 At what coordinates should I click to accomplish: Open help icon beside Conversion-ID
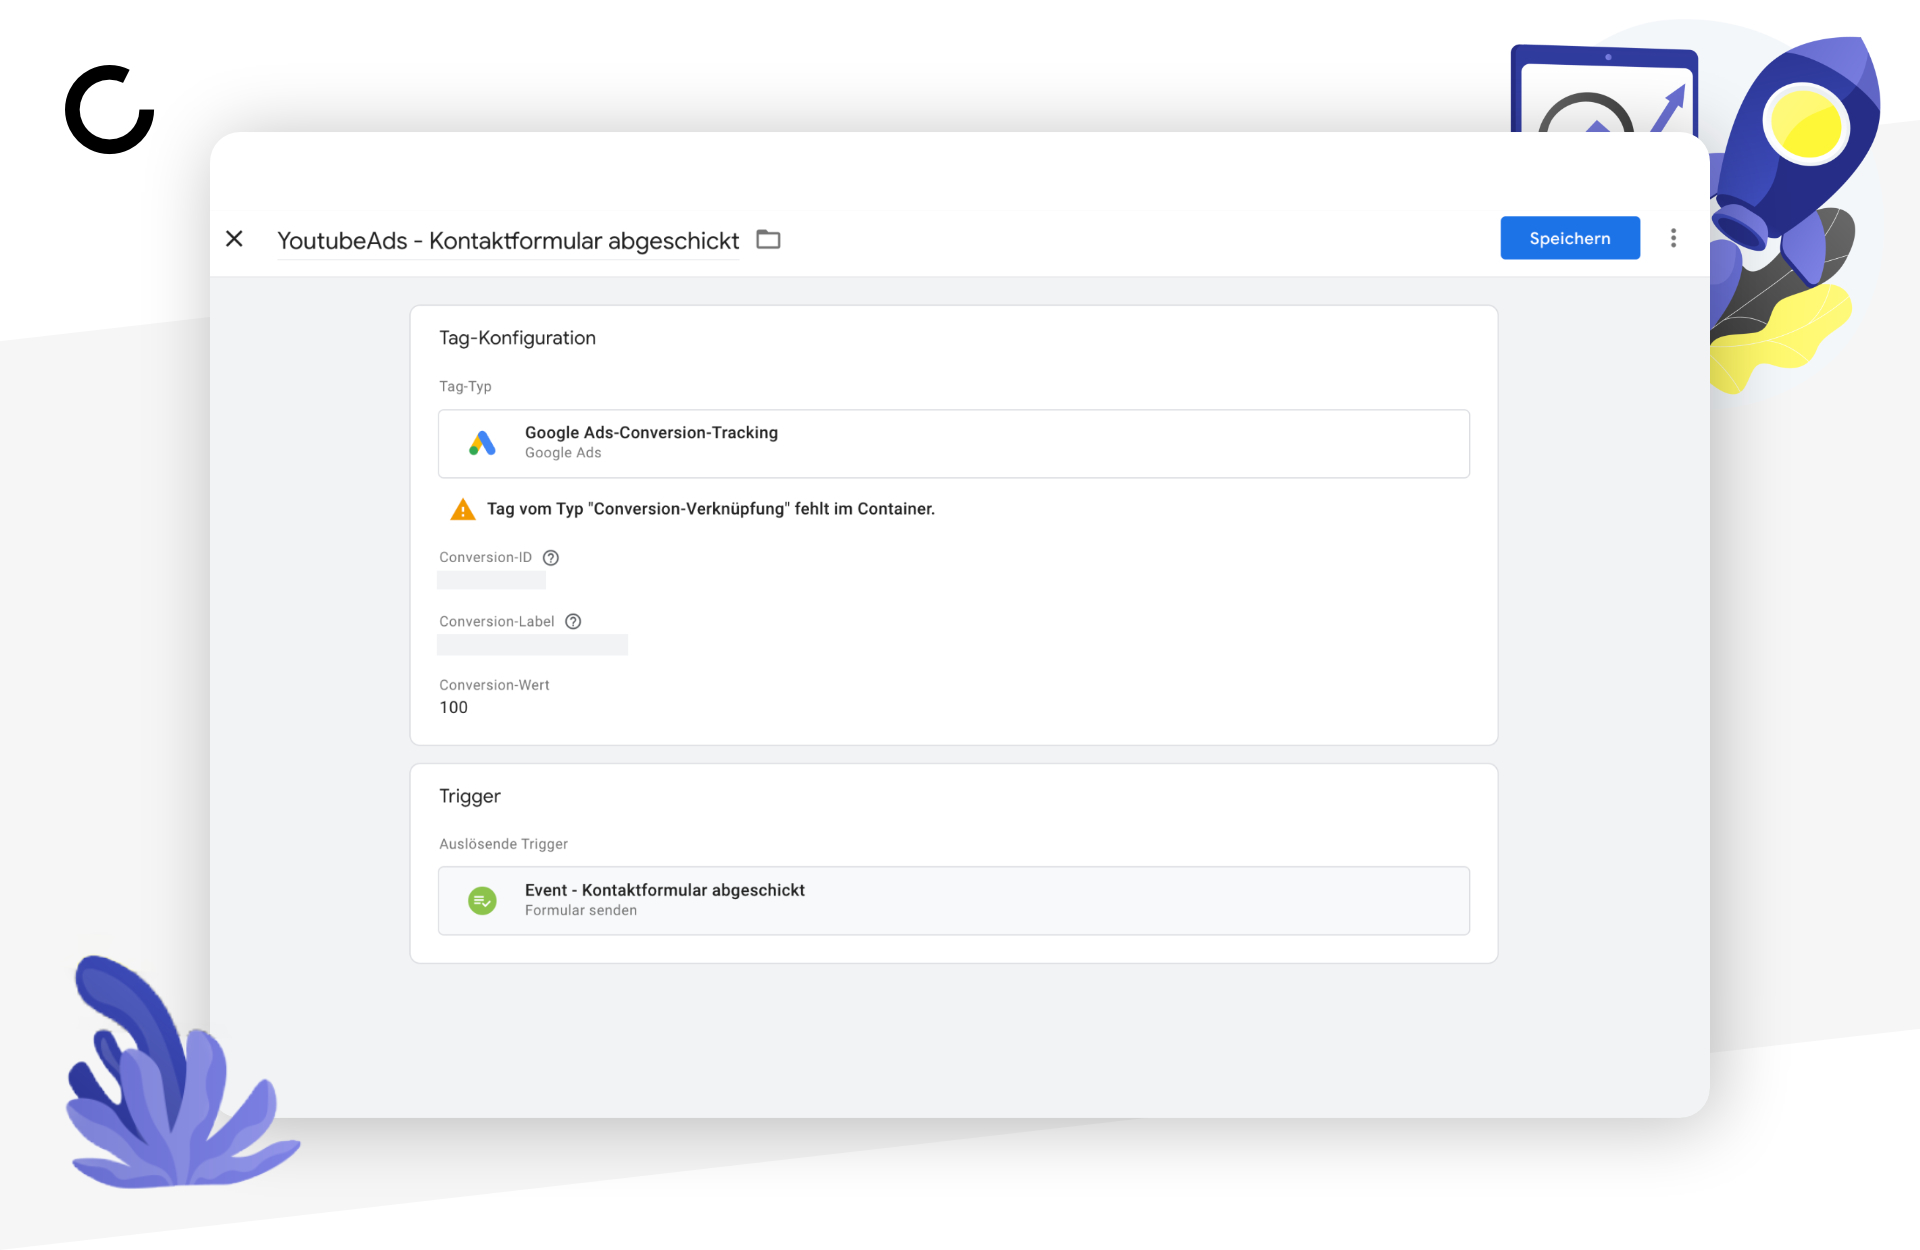point(551,558)
